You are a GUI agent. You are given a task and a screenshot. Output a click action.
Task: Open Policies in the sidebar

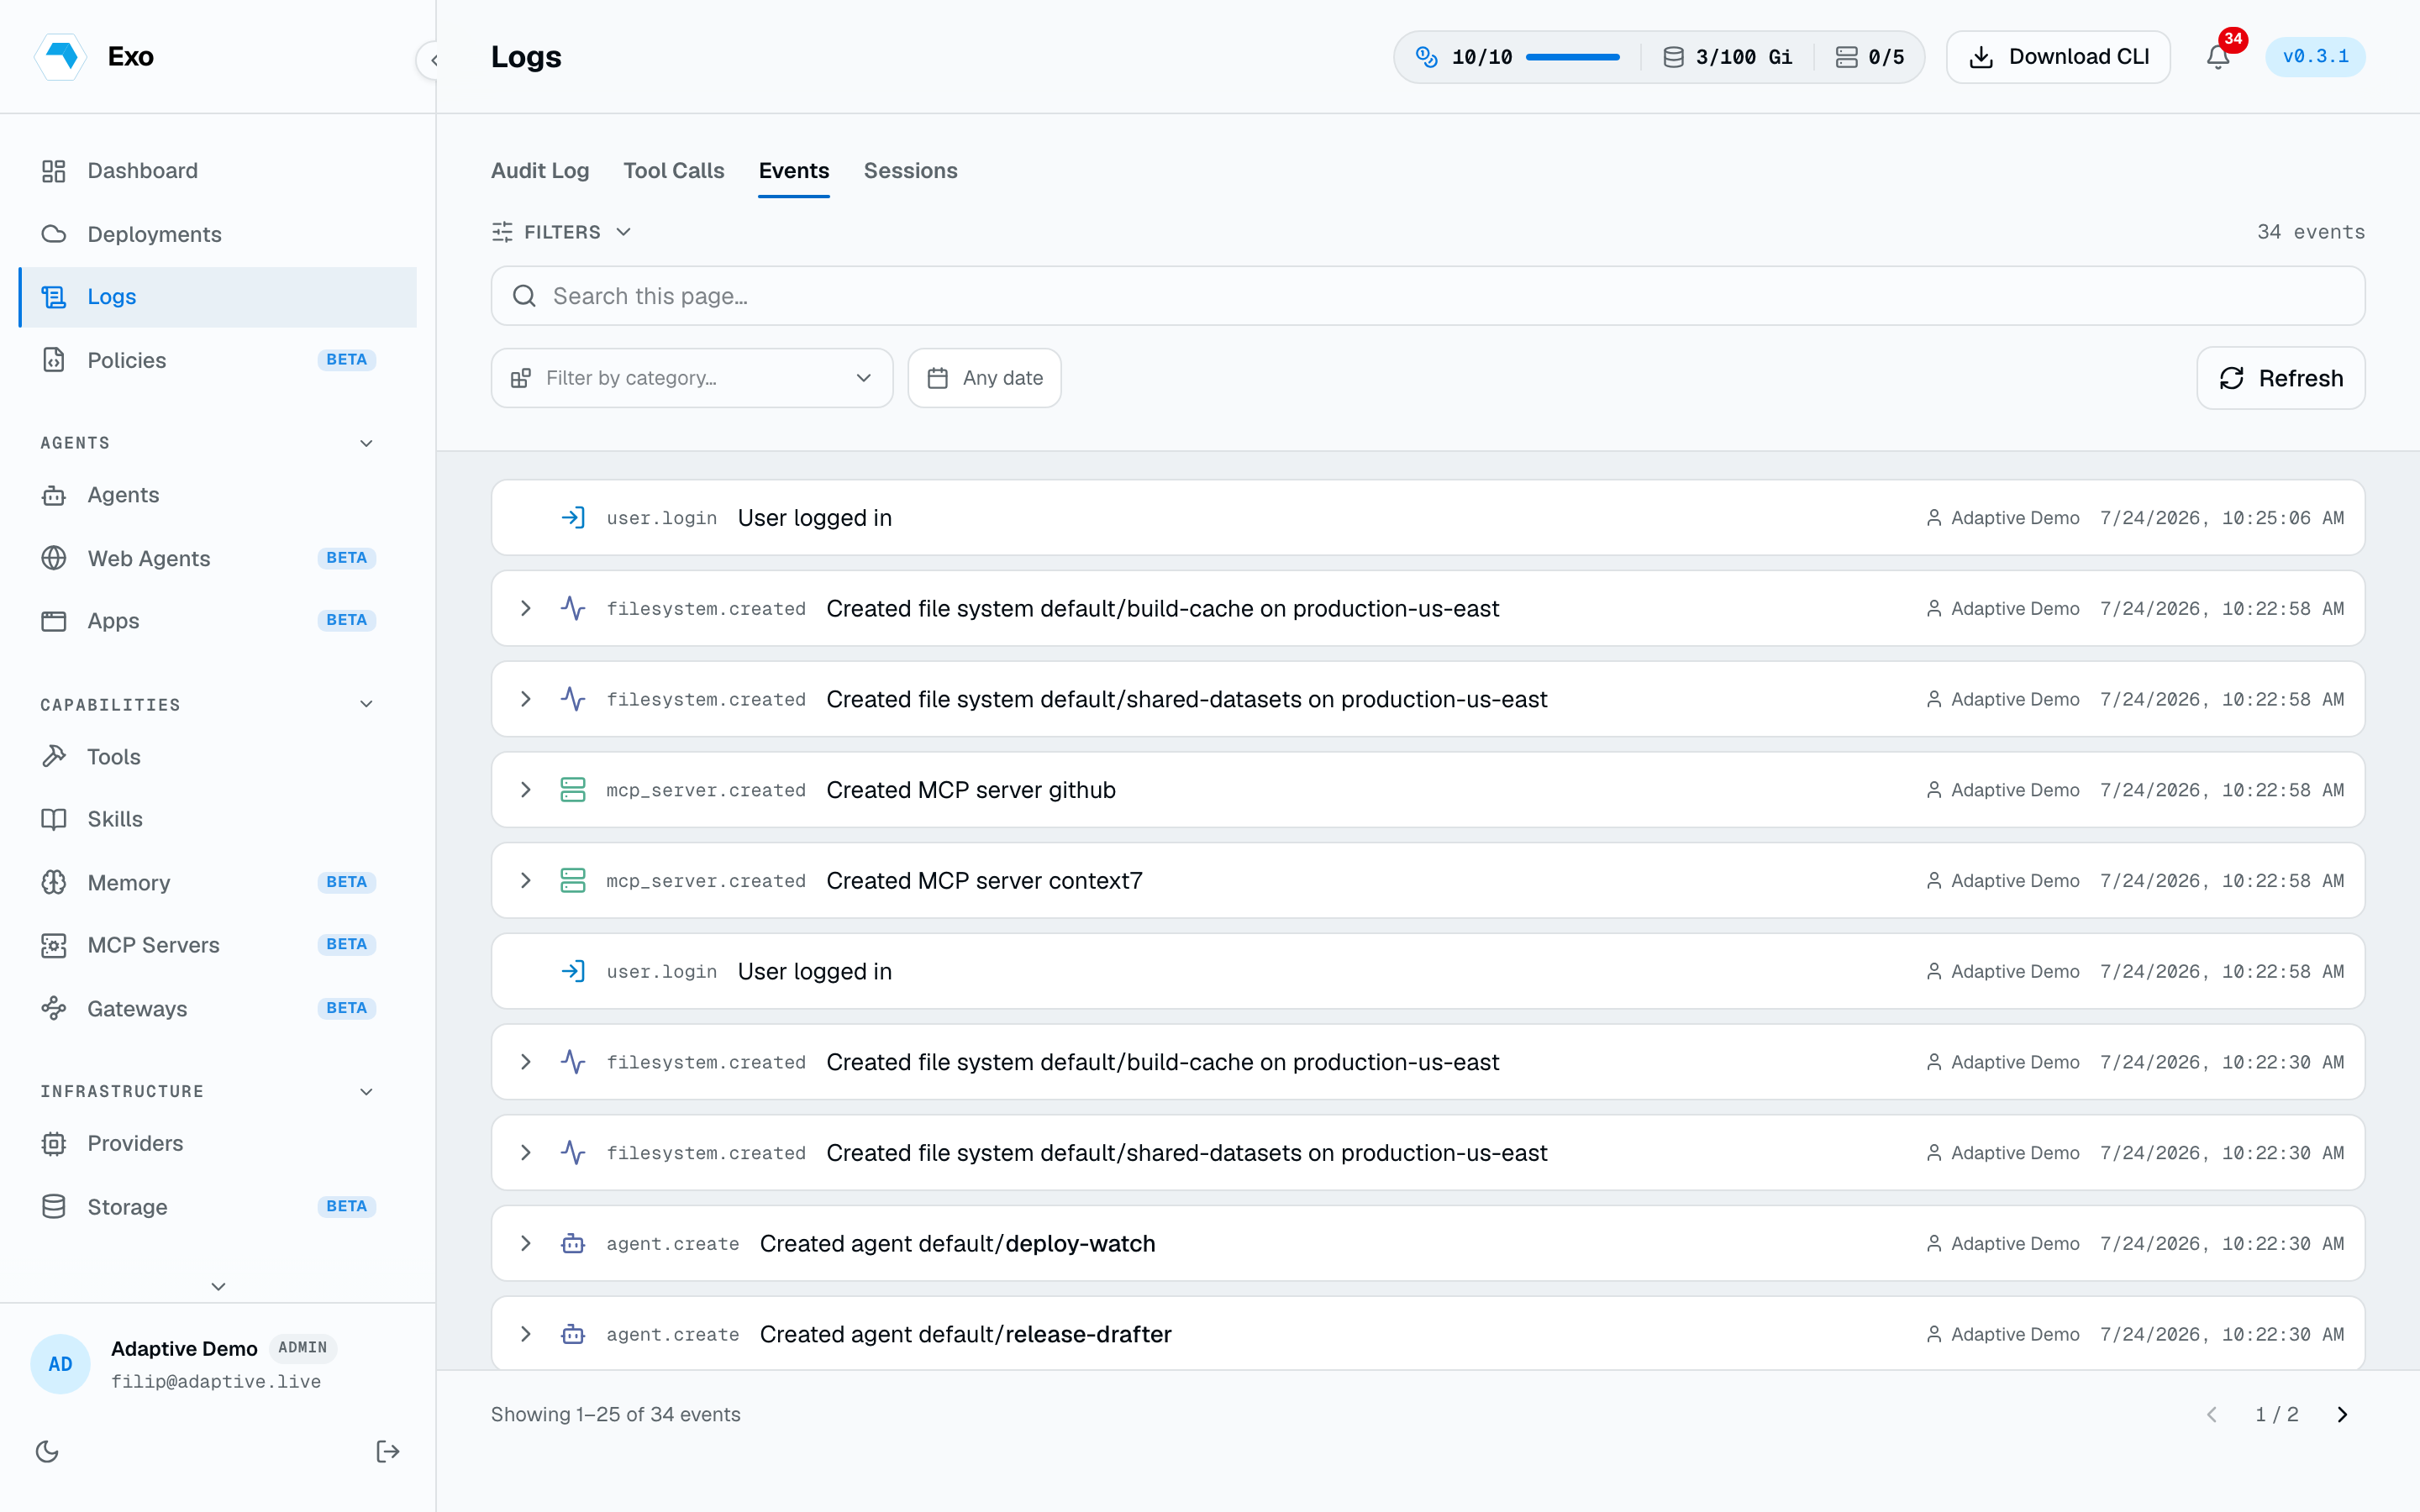coord(217,360)
